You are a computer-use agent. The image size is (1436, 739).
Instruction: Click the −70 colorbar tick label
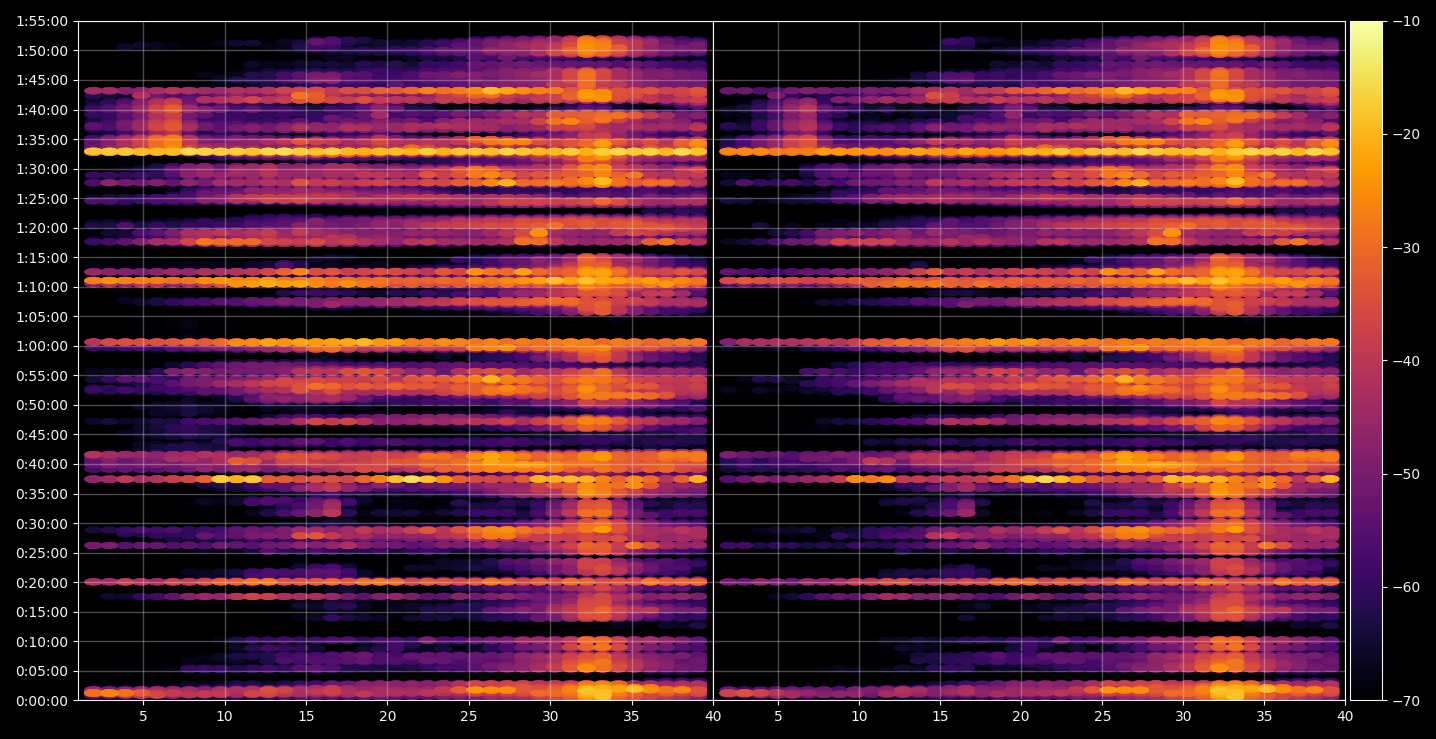(x=1405, y=701)
